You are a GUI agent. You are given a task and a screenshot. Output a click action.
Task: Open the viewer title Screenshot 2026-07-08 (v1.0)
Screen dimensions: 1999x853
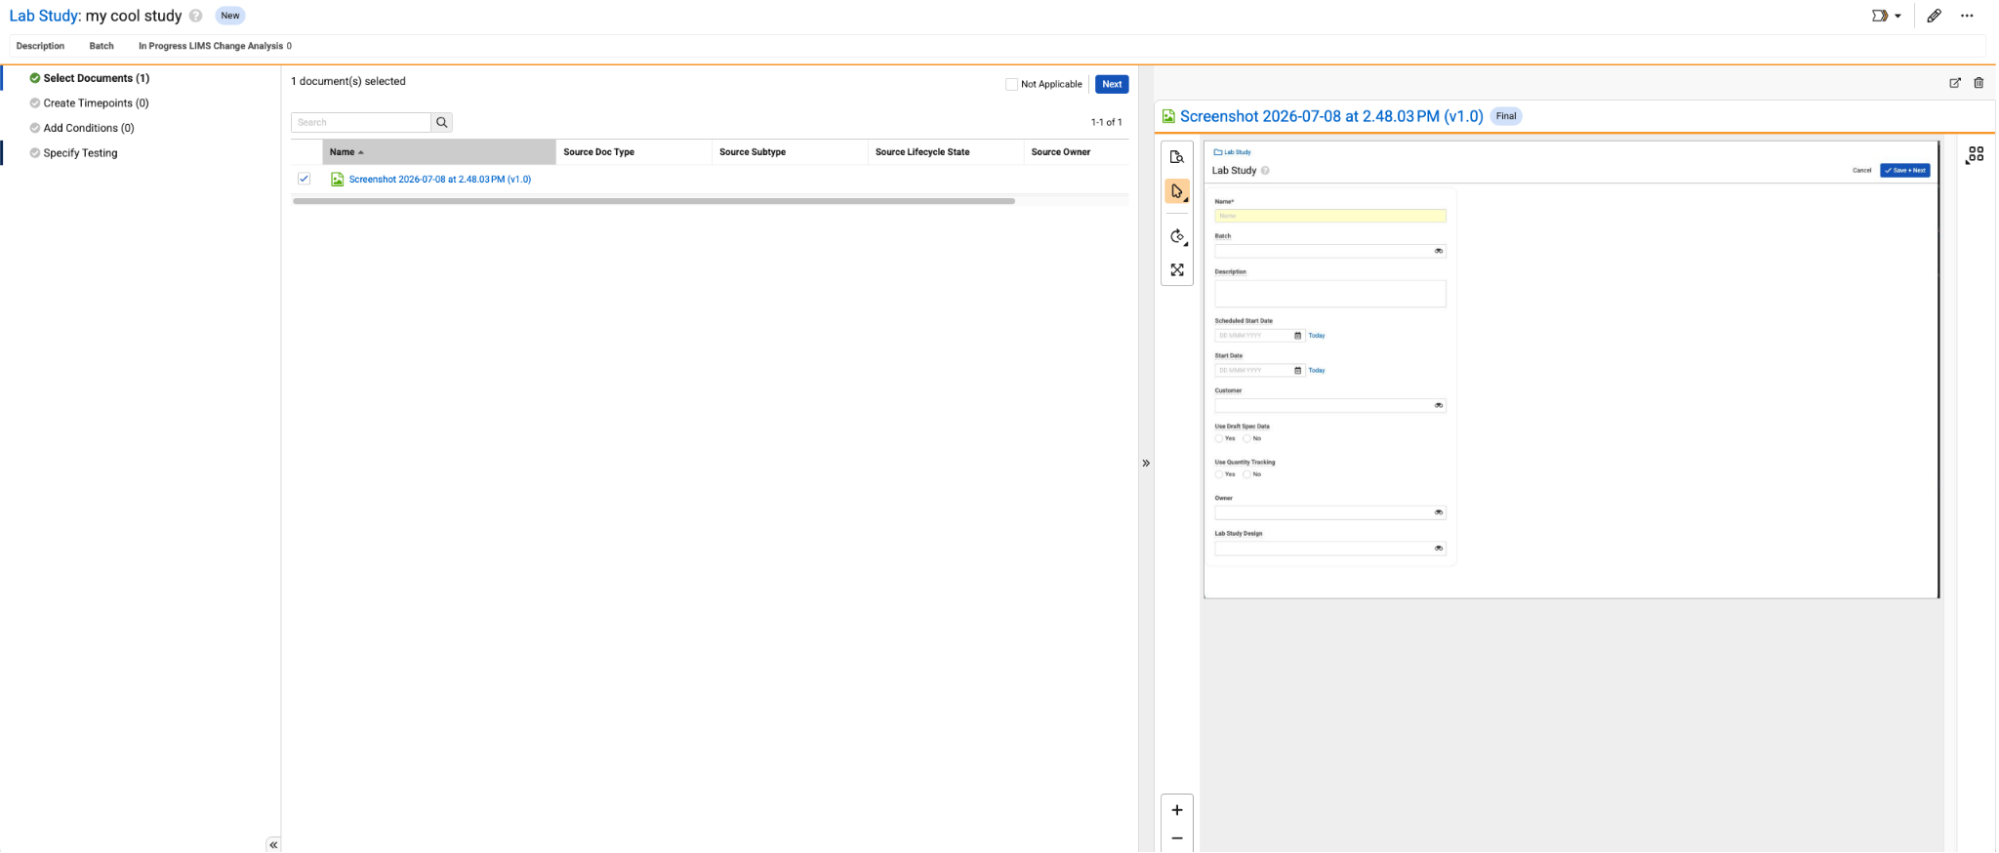(1331, 116)
